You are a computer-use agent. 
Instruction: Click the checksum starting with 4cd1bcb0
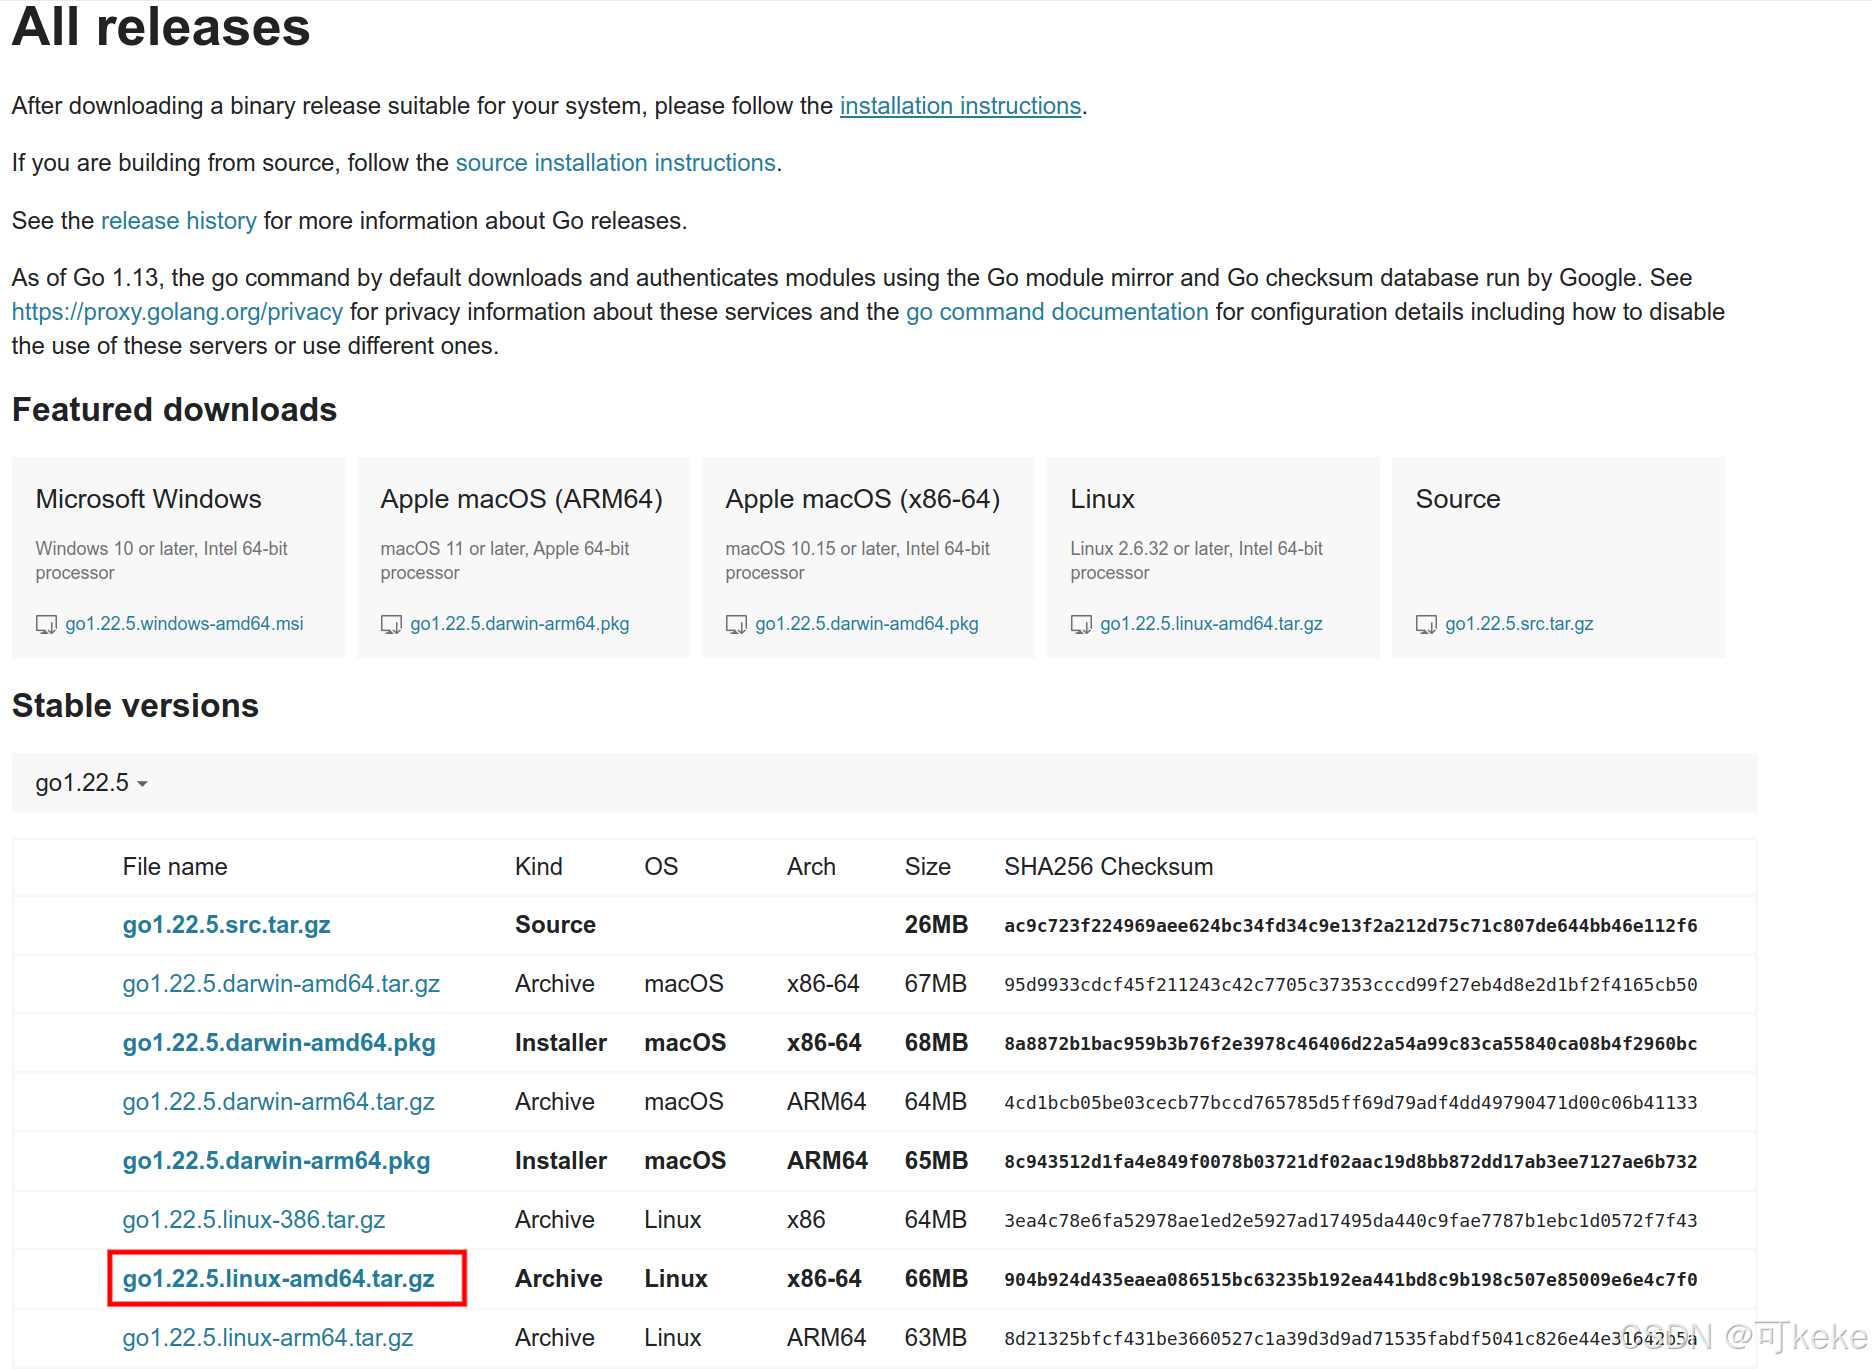1350,1103
